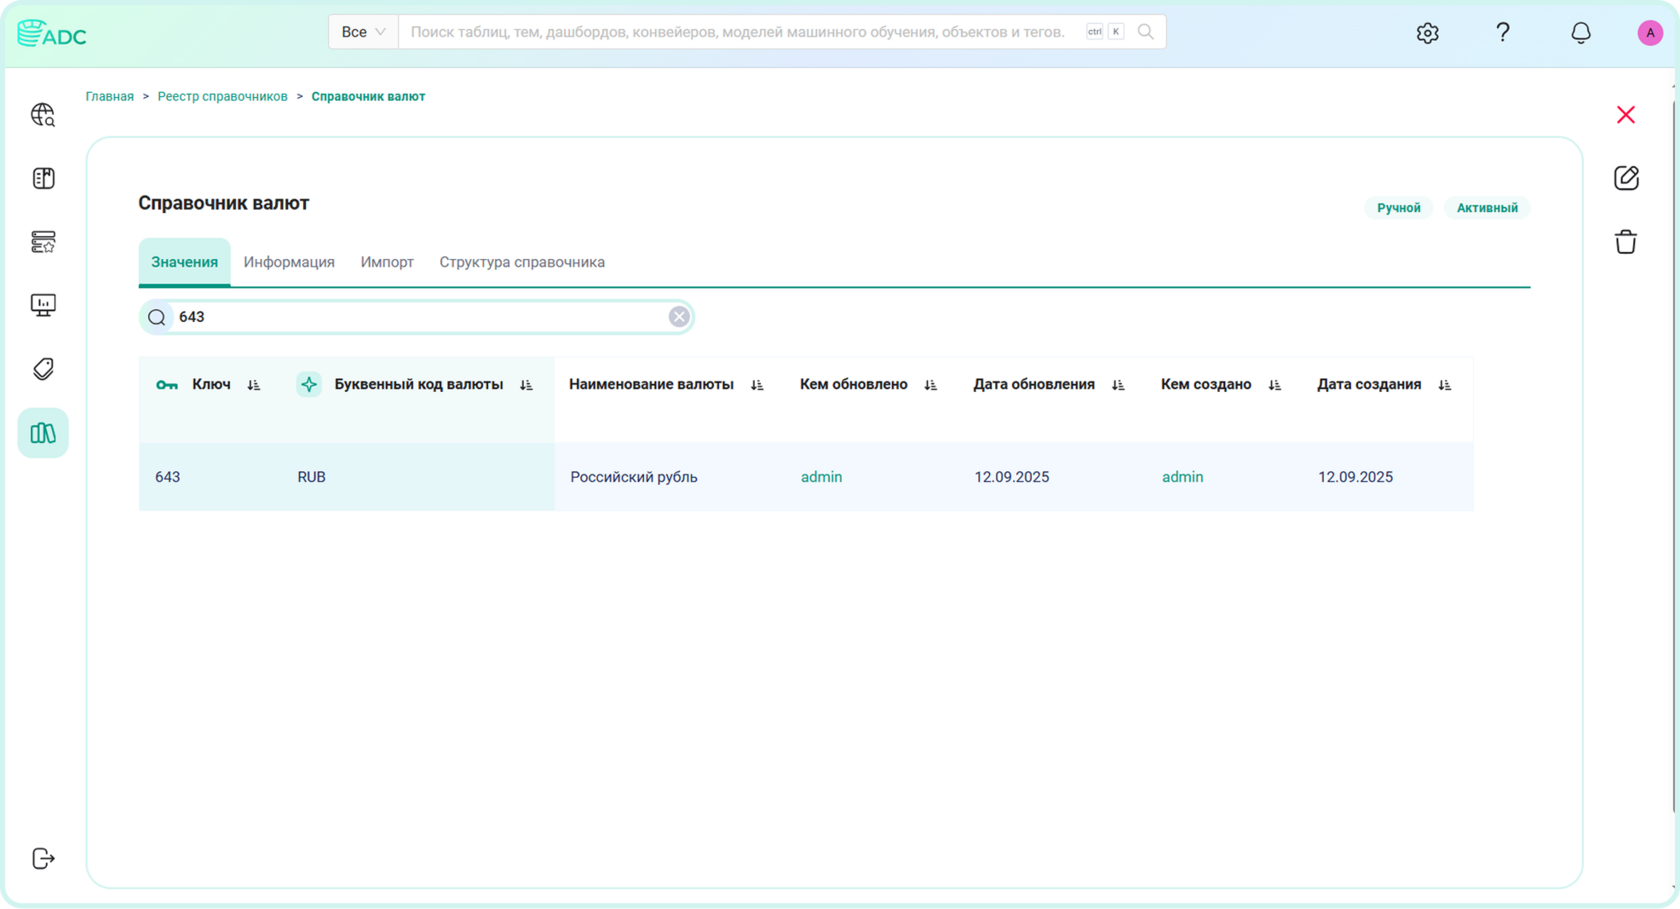
Task: Click the ADC logo
Action: [52, 33]
